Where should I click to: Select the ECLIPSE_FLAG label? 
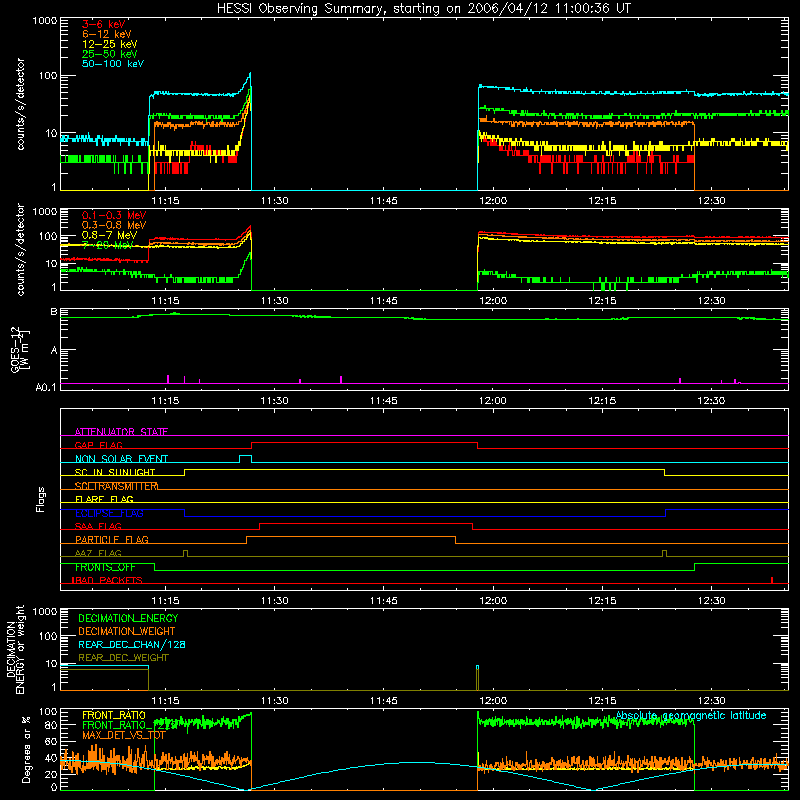click(109, 513)
